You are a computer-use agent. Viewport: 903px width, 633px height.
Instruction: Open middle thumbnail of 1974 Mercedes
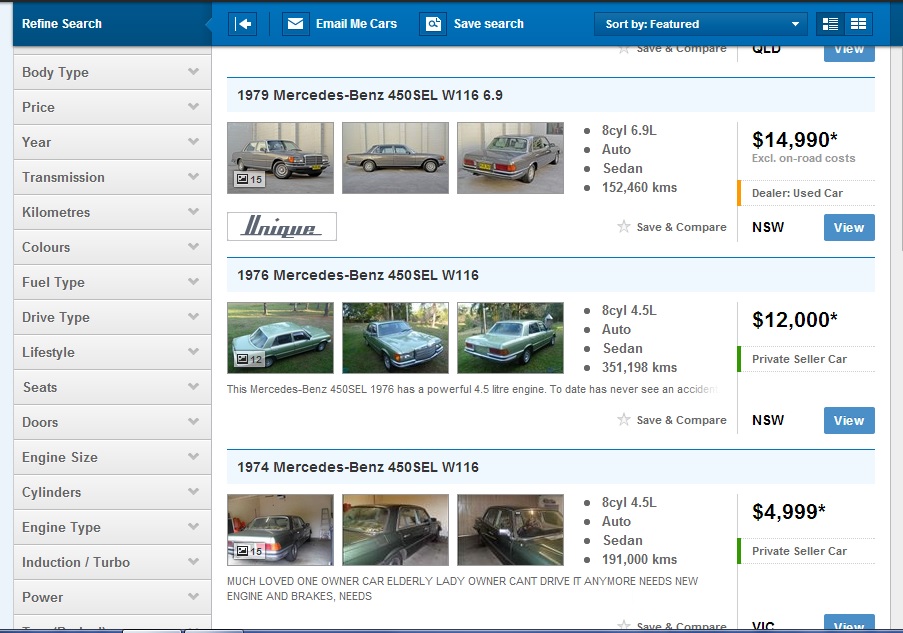coord(395,530)
